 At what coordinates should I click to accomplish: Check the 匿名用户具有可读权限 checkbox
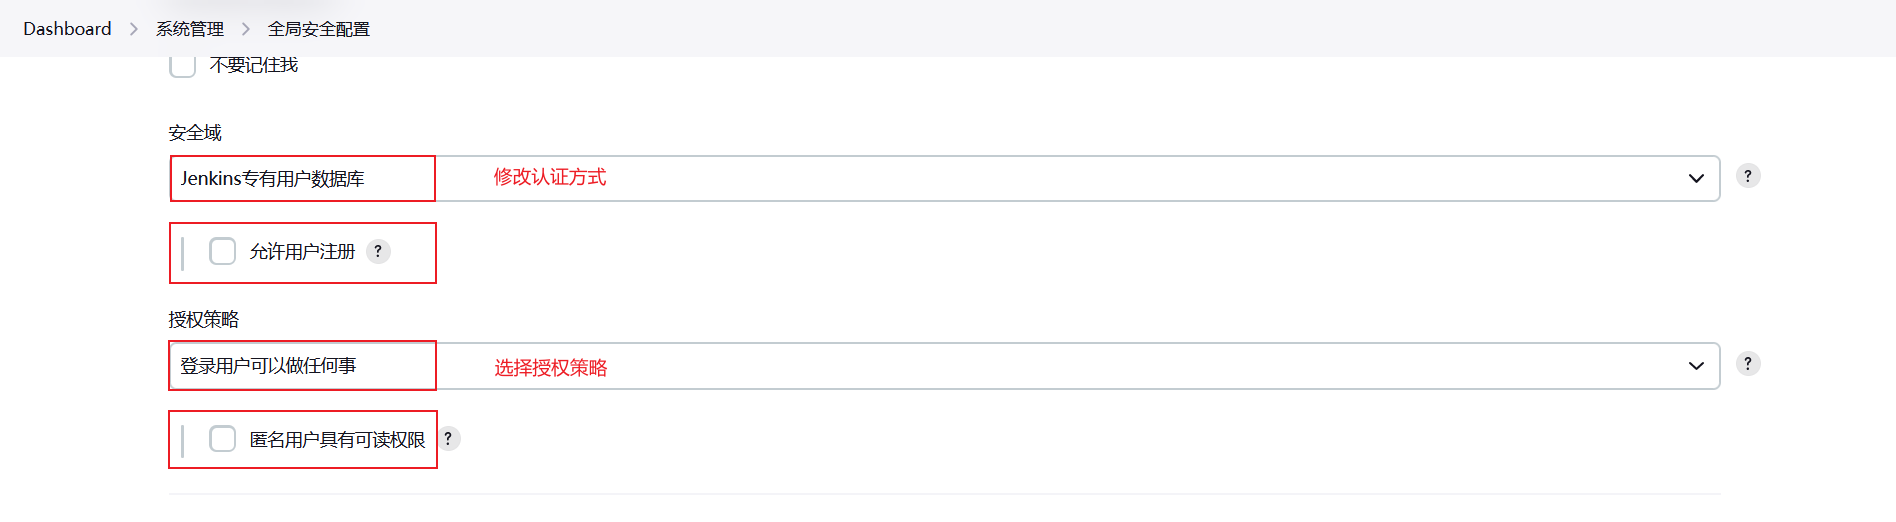click(223, 439)
